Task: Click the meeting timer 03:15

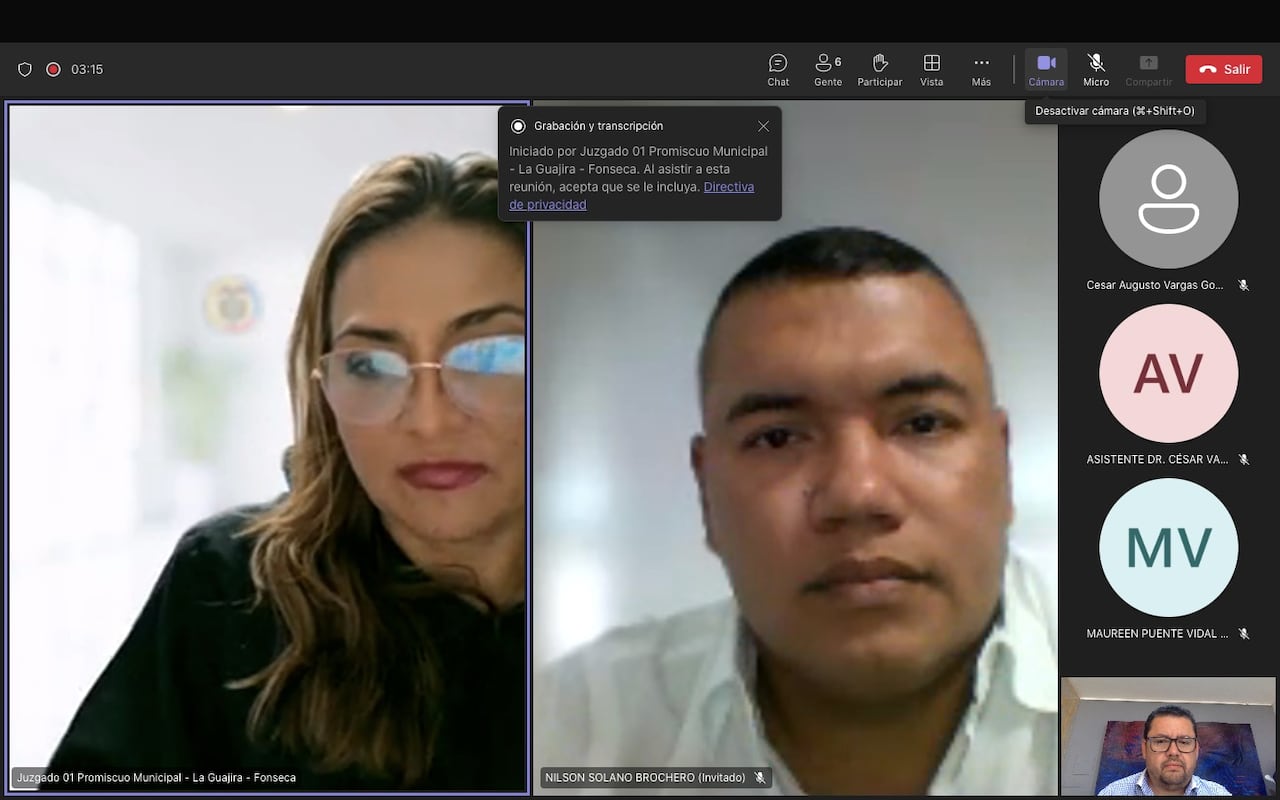Action: (87, 69)
